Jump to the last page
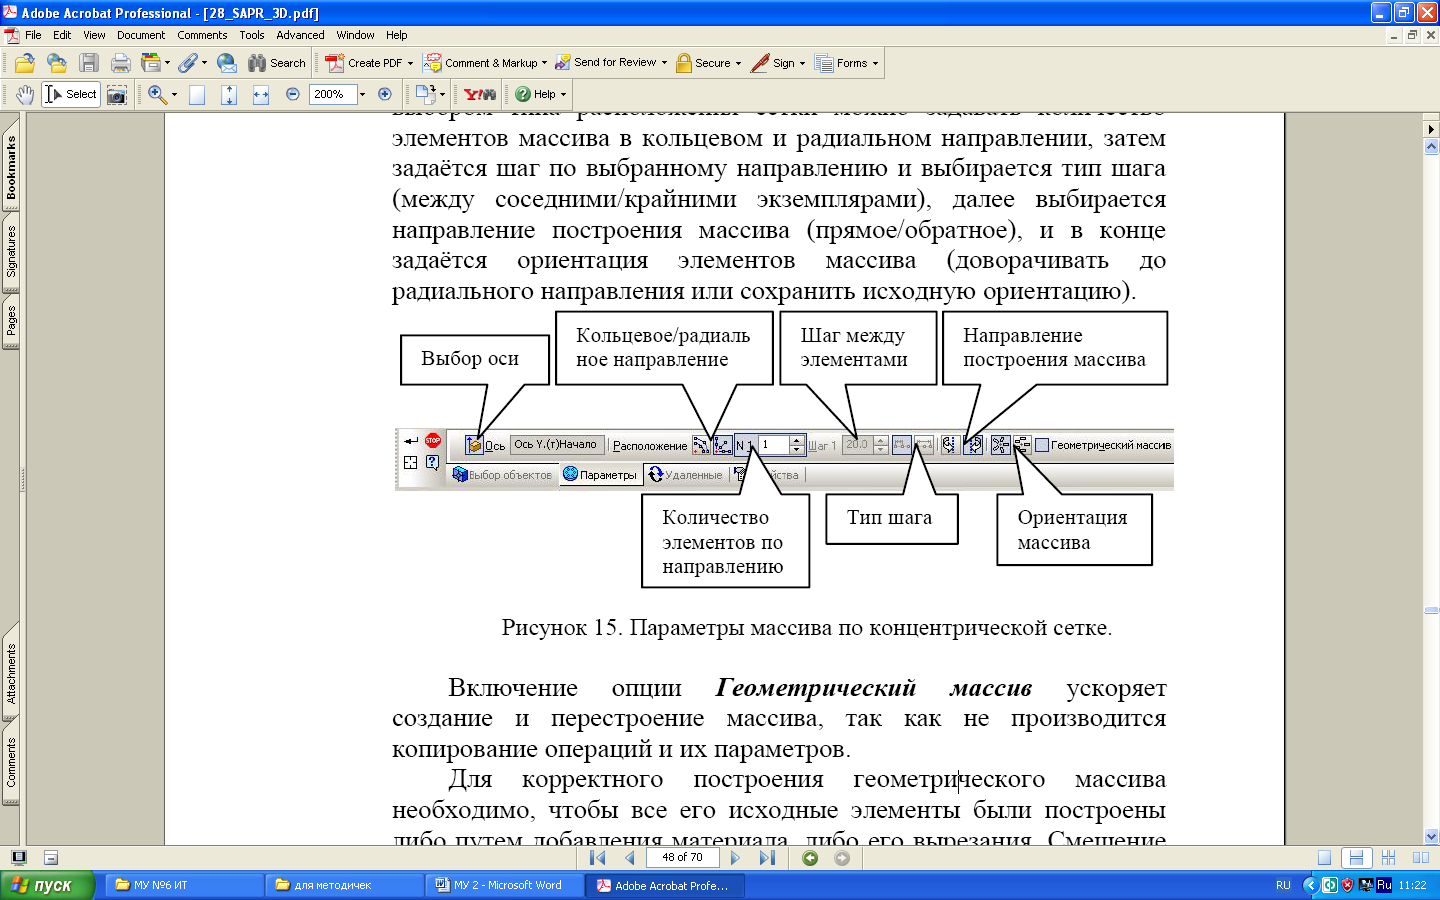The width and height of the screenshot is (1440, 900). [767, 858]
